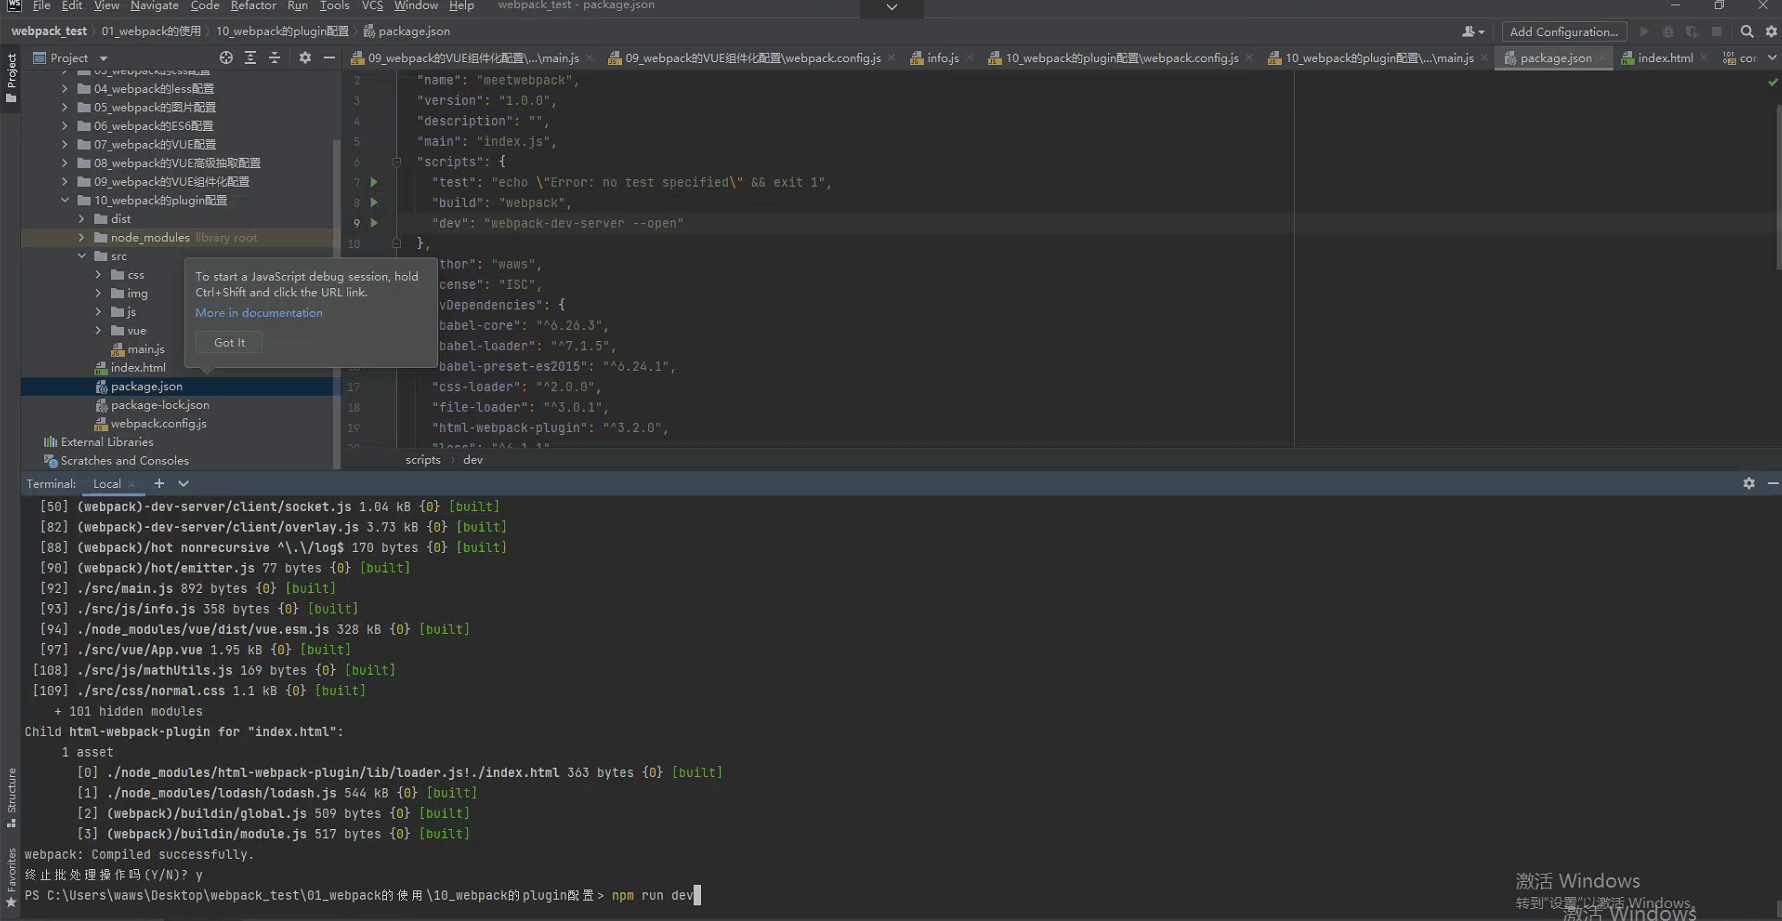Click the Add Configuration... button
This screenshot has width=1782, height=921.
(1564, 32)
